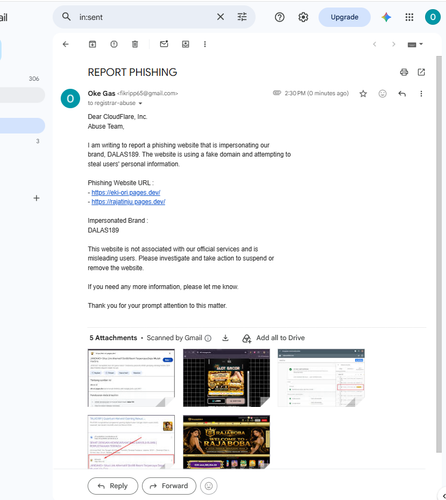Download all attachments
Image resolution: width=446 pixels, height=500 pixels.
point(225,338)
